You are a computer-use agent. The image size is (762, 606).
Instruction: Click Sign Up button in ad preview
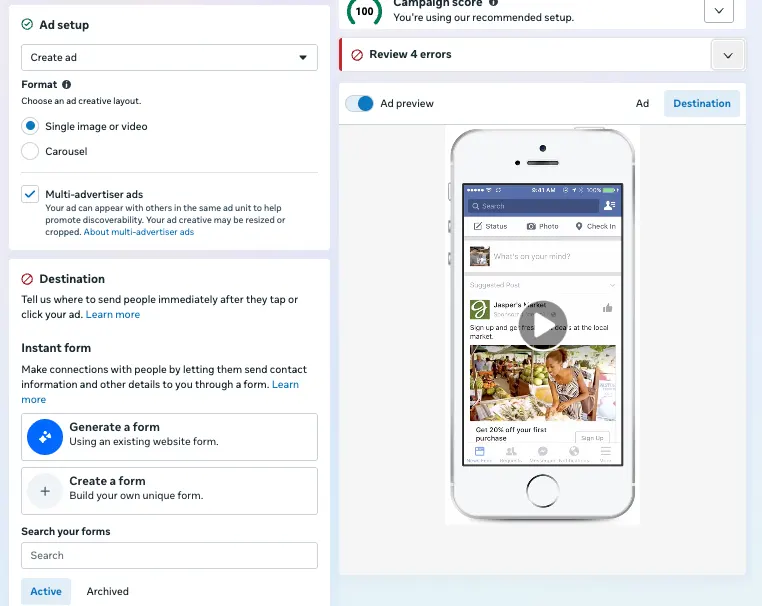coord(592,438)
